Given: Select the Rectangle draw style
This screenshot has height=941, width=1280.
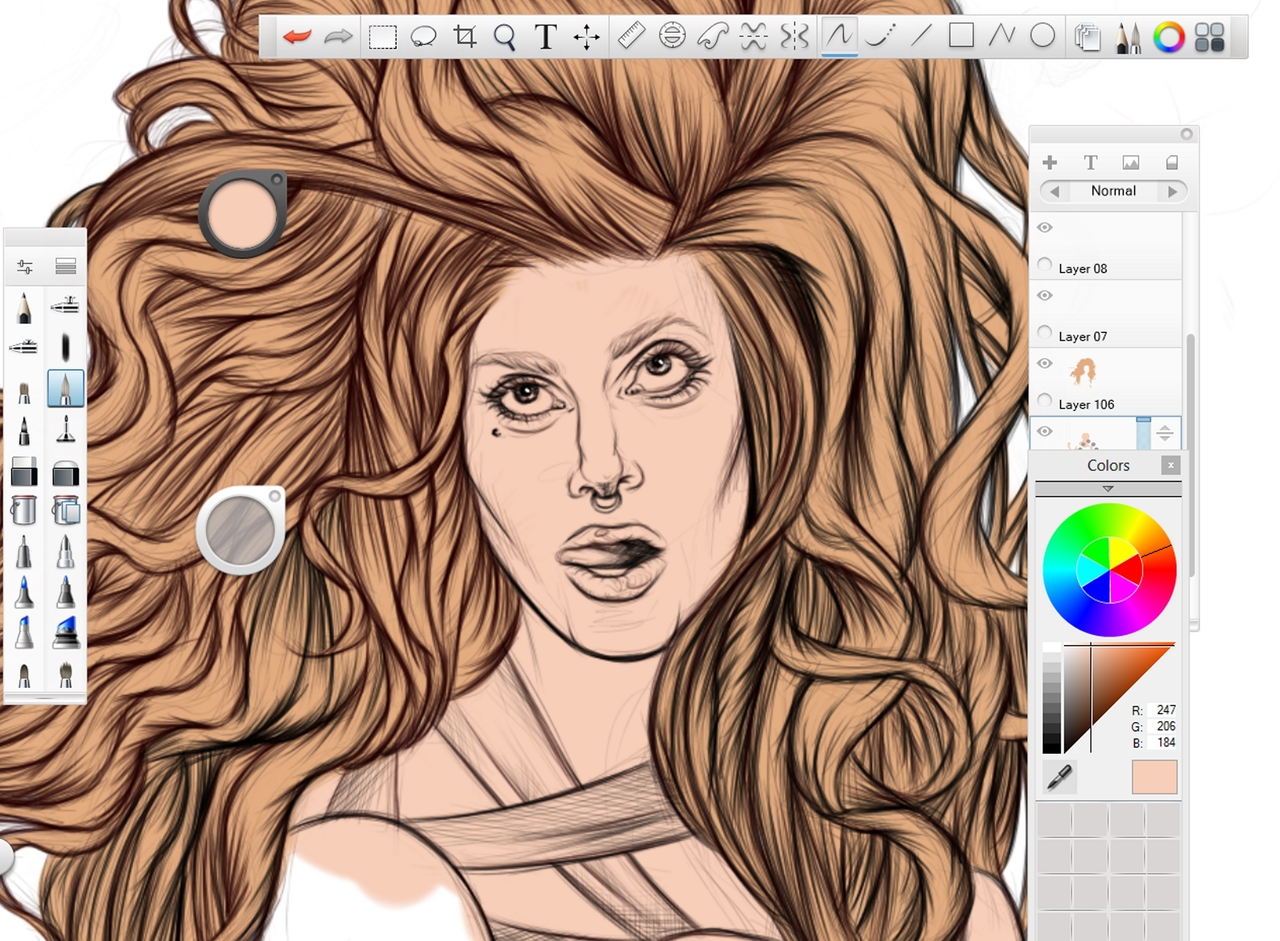Looking at the screenshot, I should point(961,37).
